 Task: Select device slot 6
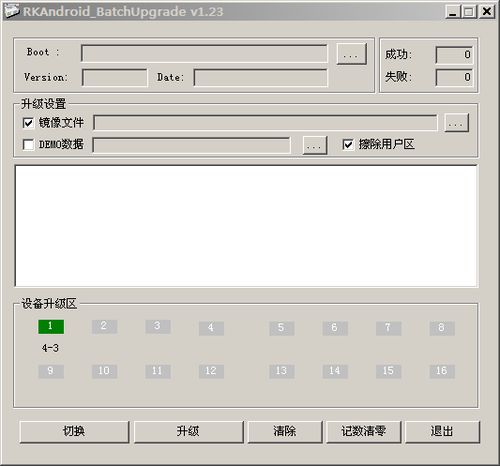click(335, 328)
